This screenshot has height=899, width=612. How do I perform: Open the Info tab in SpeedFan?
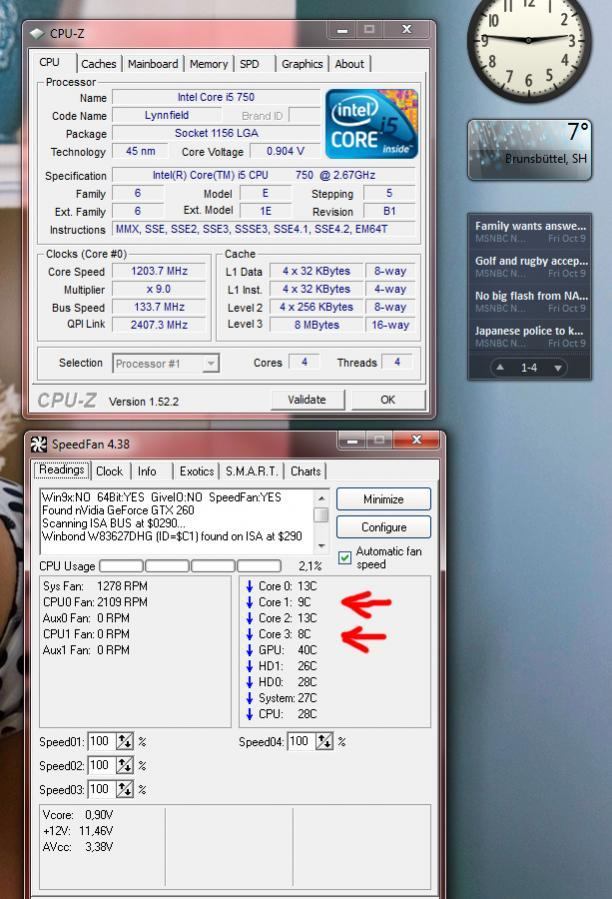pyautogui.click(x=147, y=471)
